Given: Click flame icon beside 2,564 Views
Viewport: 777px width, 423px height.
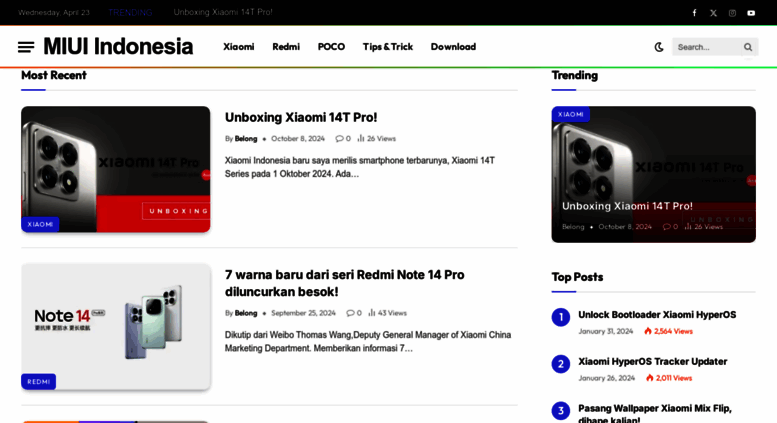Looking at the screenshot, I should click(648, 331).
